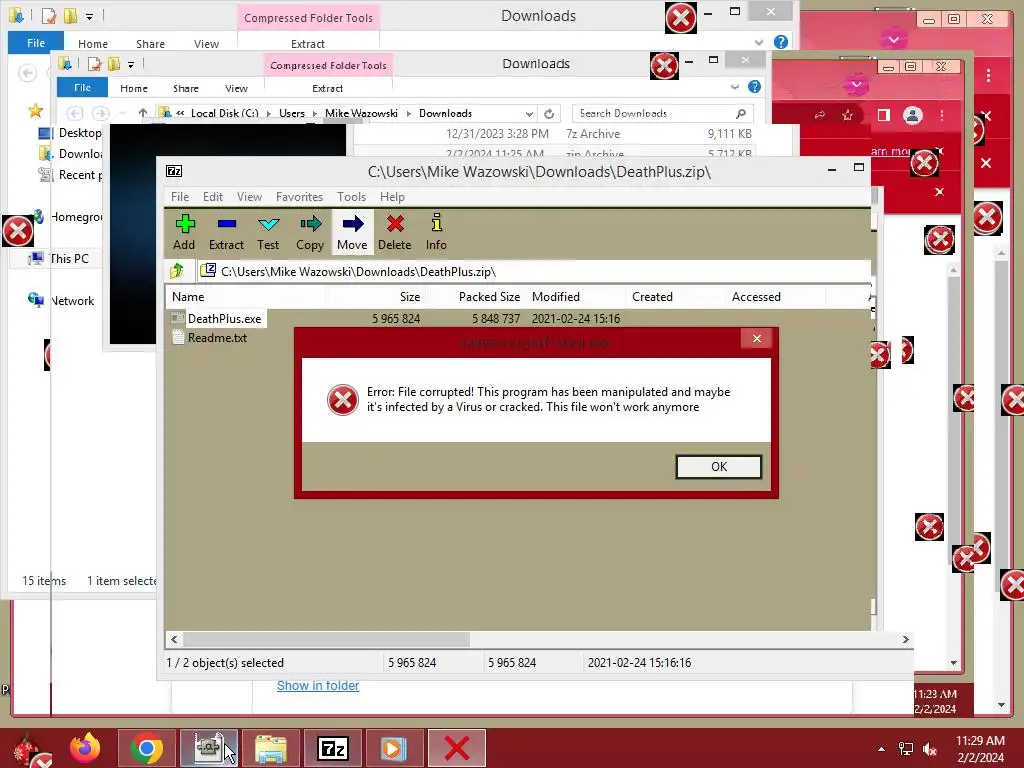Click Mike Wazowski in breadcrumb path
The height and width of the screenshot is (768, 1024).
(x=361, y=113)
